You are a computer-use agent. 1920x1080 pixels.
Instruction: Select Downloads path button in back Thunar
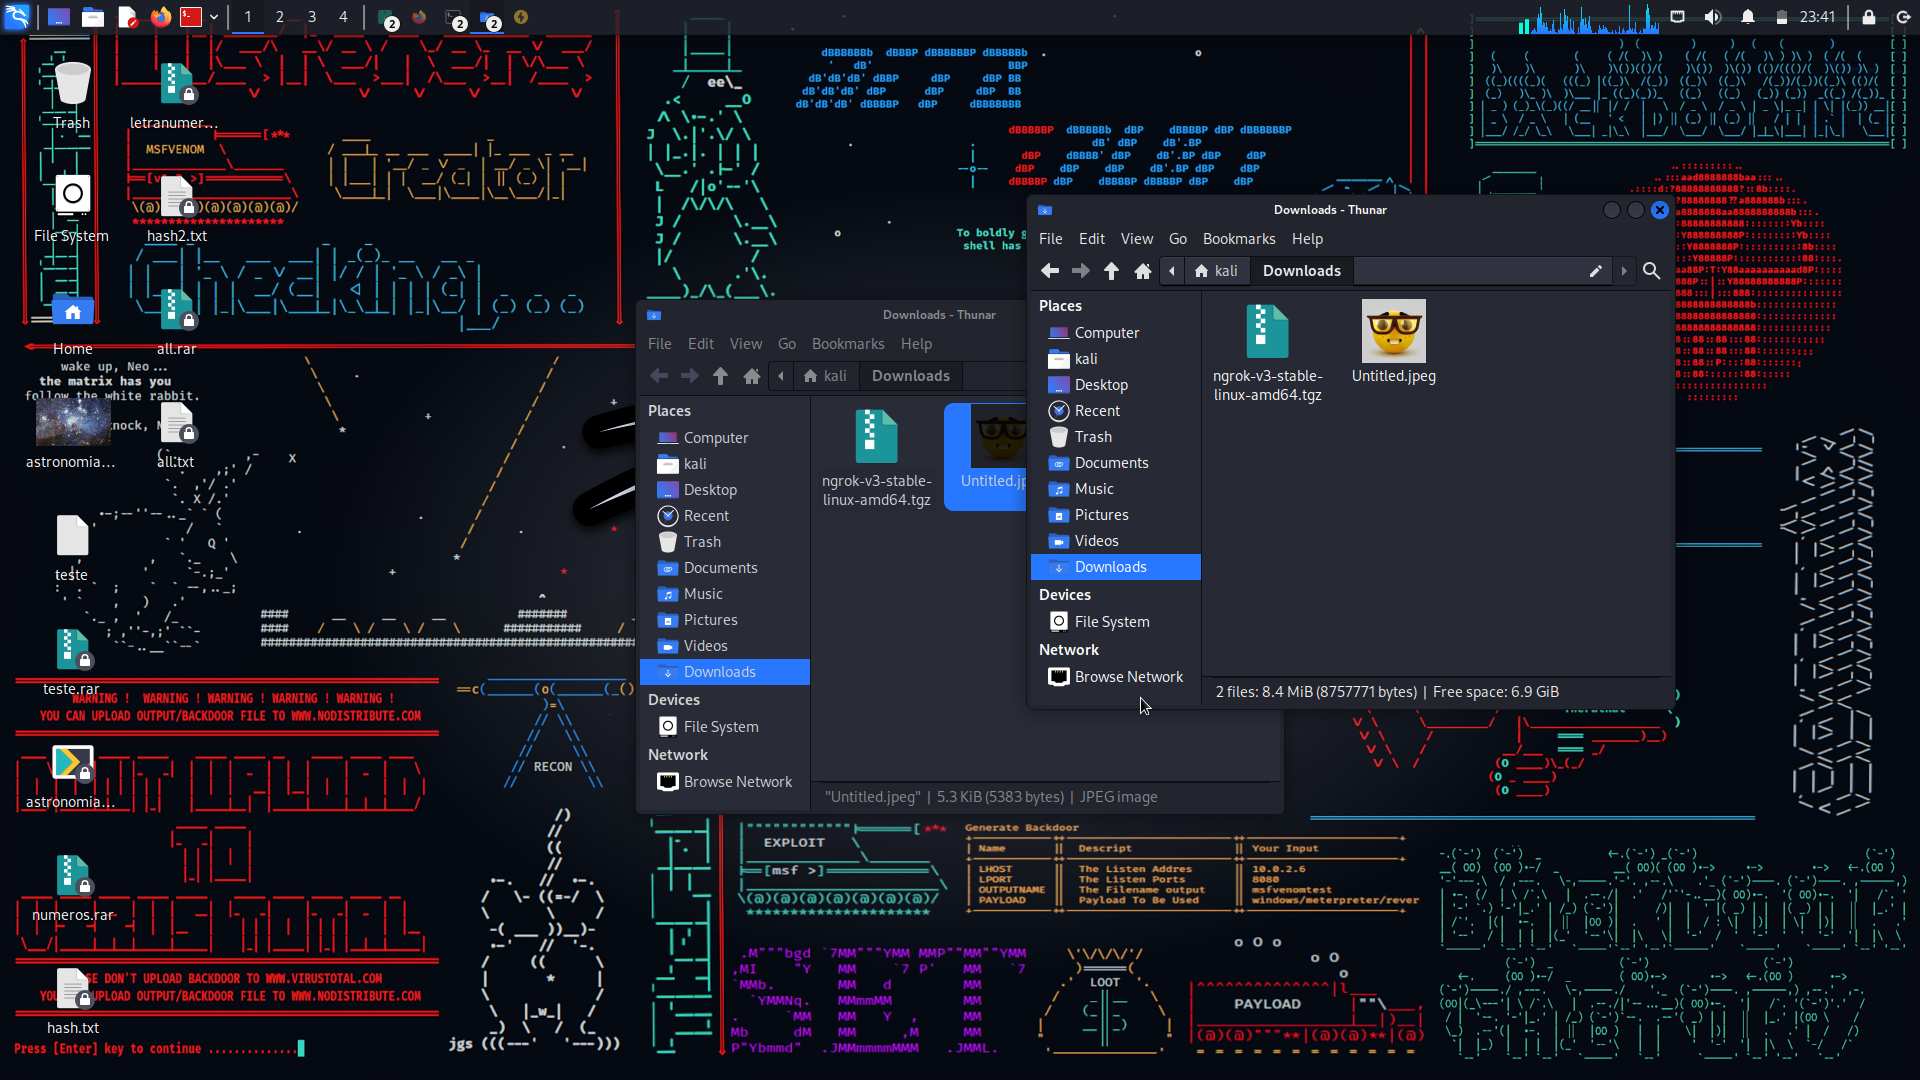coord(910,376)
